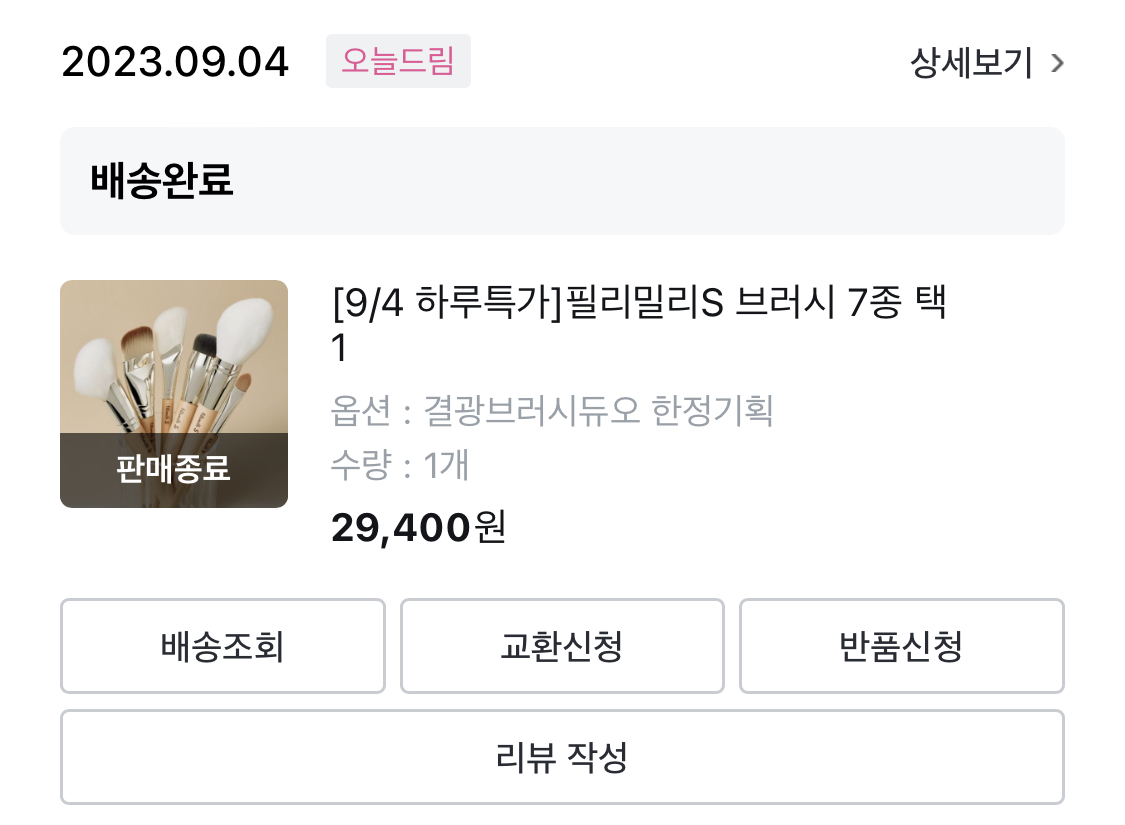
Task: Click the 29,400원 price
Action: 400,527
